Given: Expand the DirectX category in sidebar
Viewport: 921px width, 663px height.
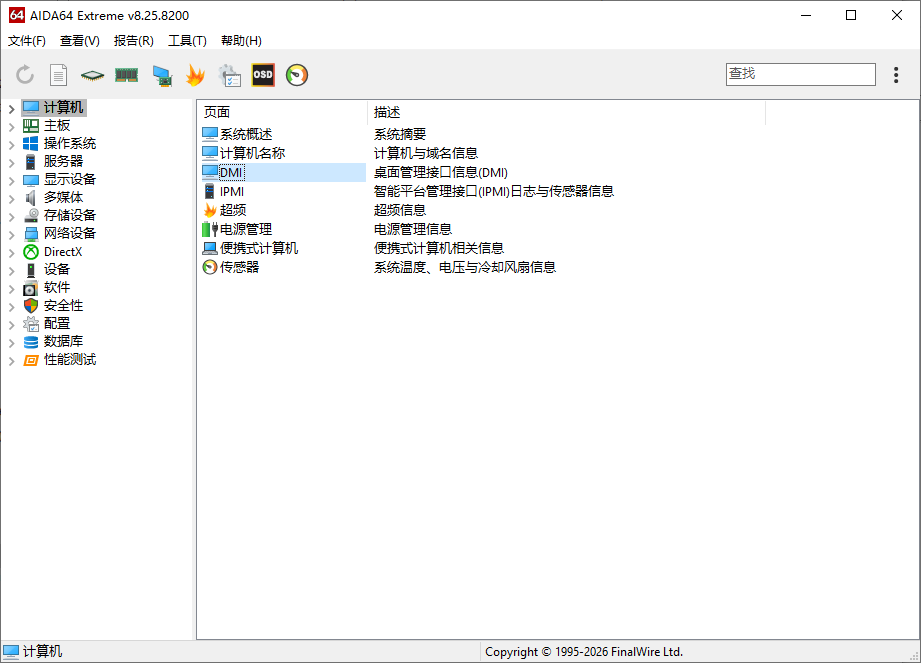Looking at the screenshot, I should (x=8, y=251).
